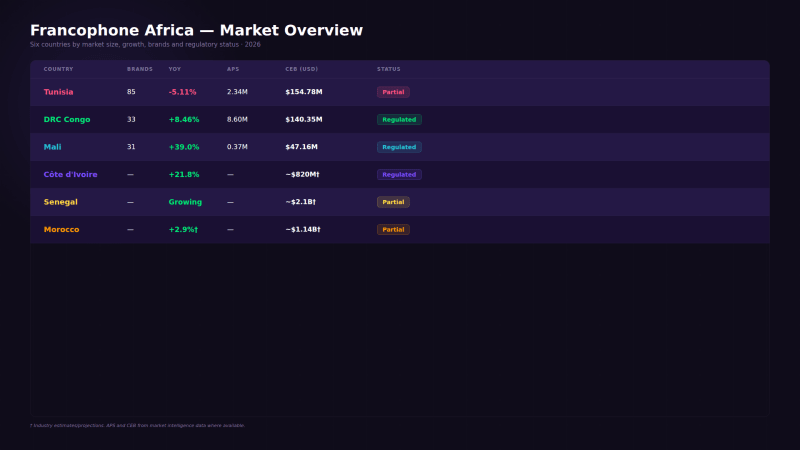Click the Morocco country name
Image resolution: width=800 pixels, height=450 pixels.
pos(61,230)
